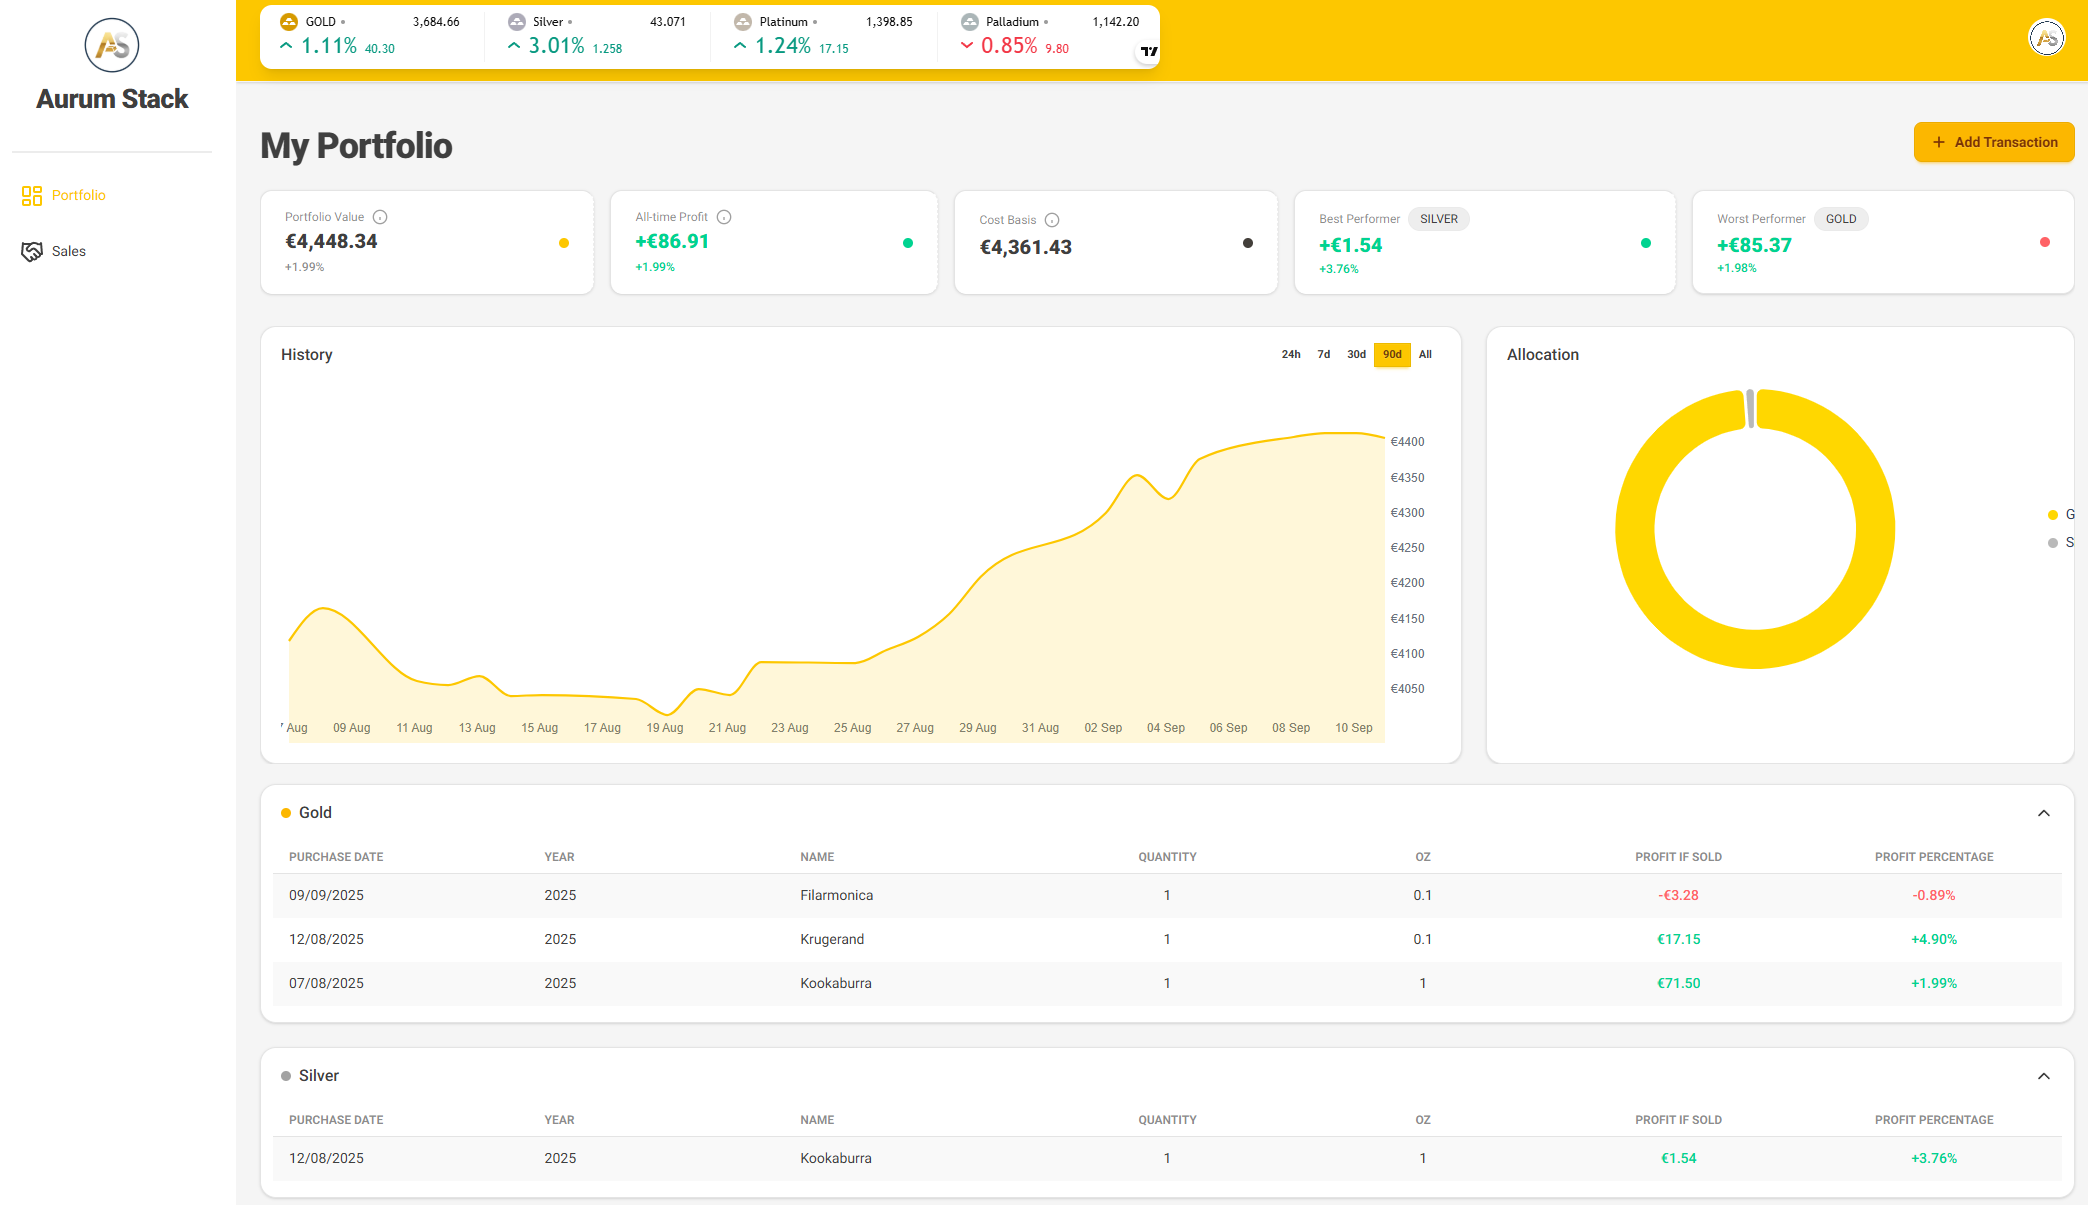Click the GOLD ticker link in the price bar
2088x1205 pixels.
tap(320, 22)
